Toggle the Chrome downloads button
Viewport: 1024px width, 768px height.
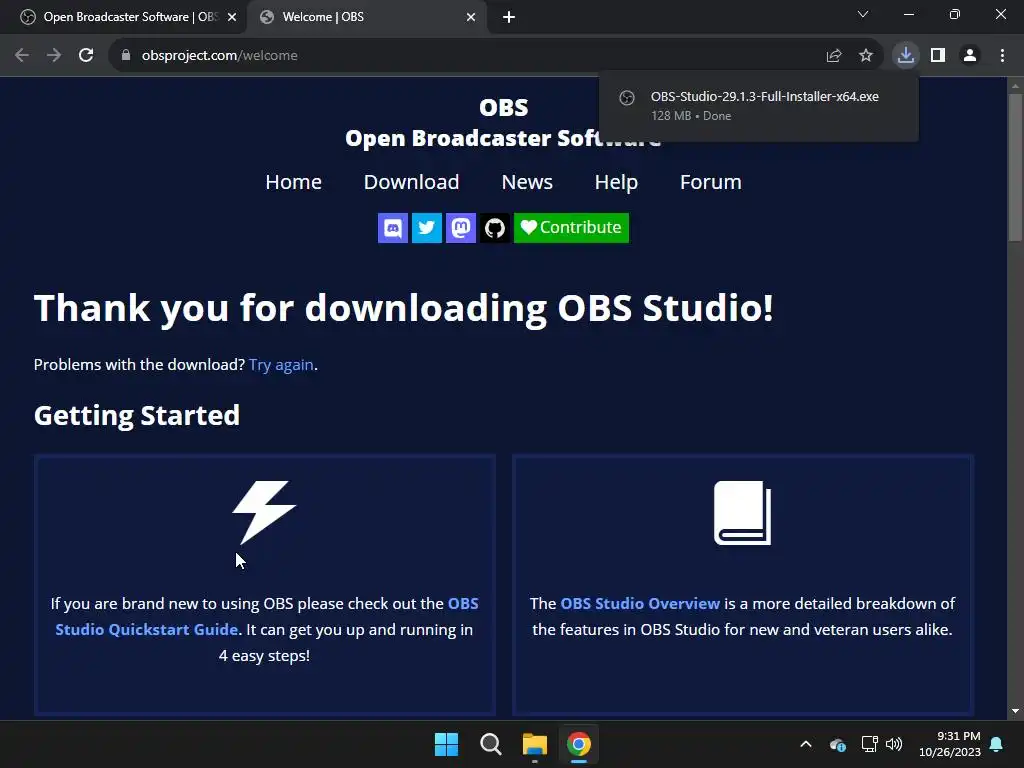click(x=906, y=56)
